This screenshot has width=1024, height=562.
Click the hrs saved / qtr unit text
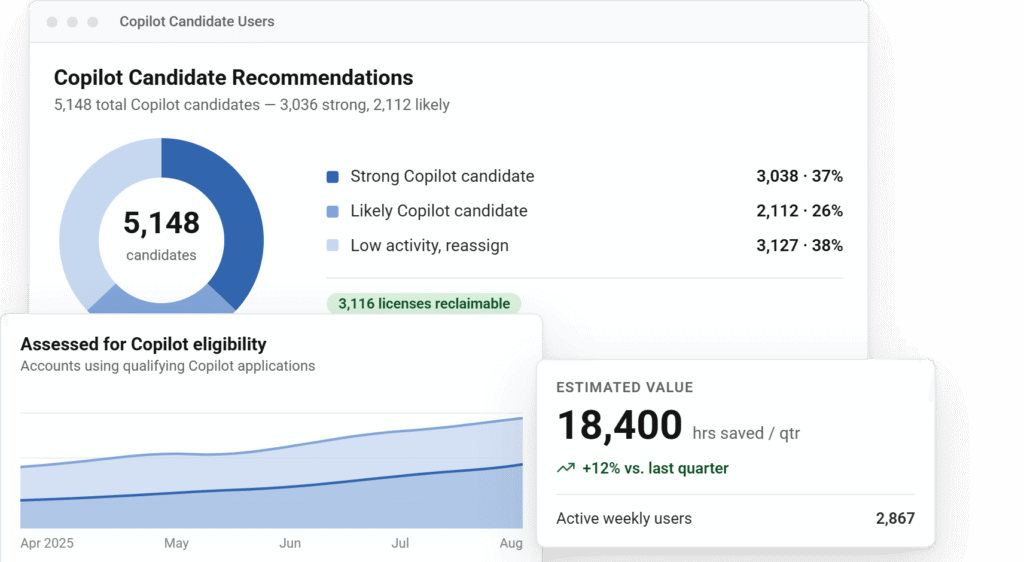746,433
